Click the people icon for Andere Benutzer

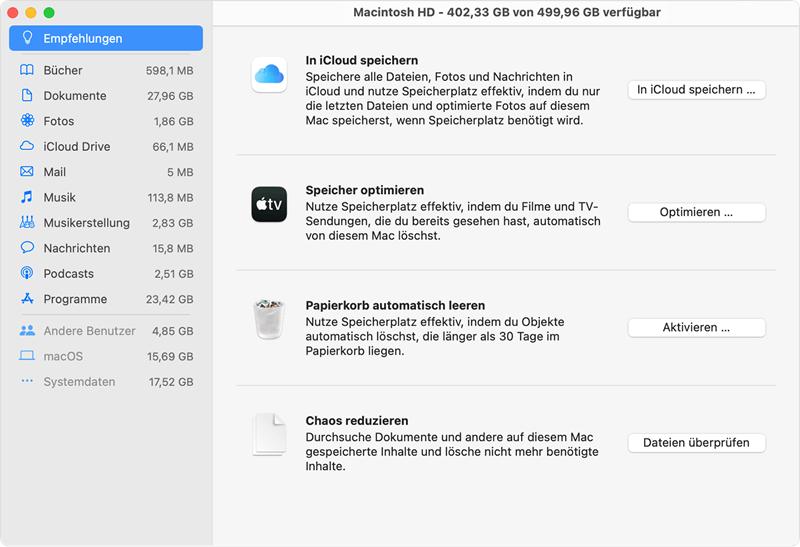pyautogui.click(x=27, y=331)
